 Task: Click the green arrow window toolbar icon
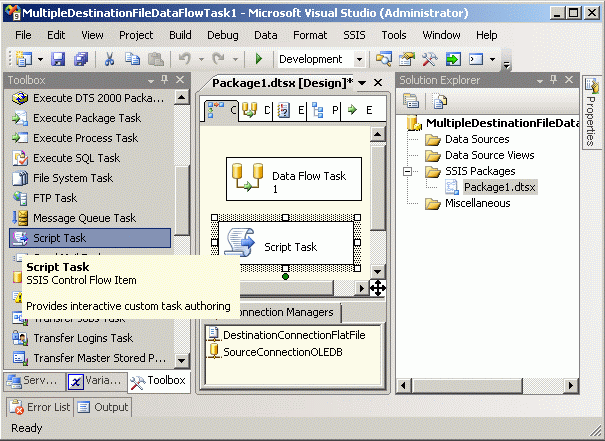(x=453, y=59)
